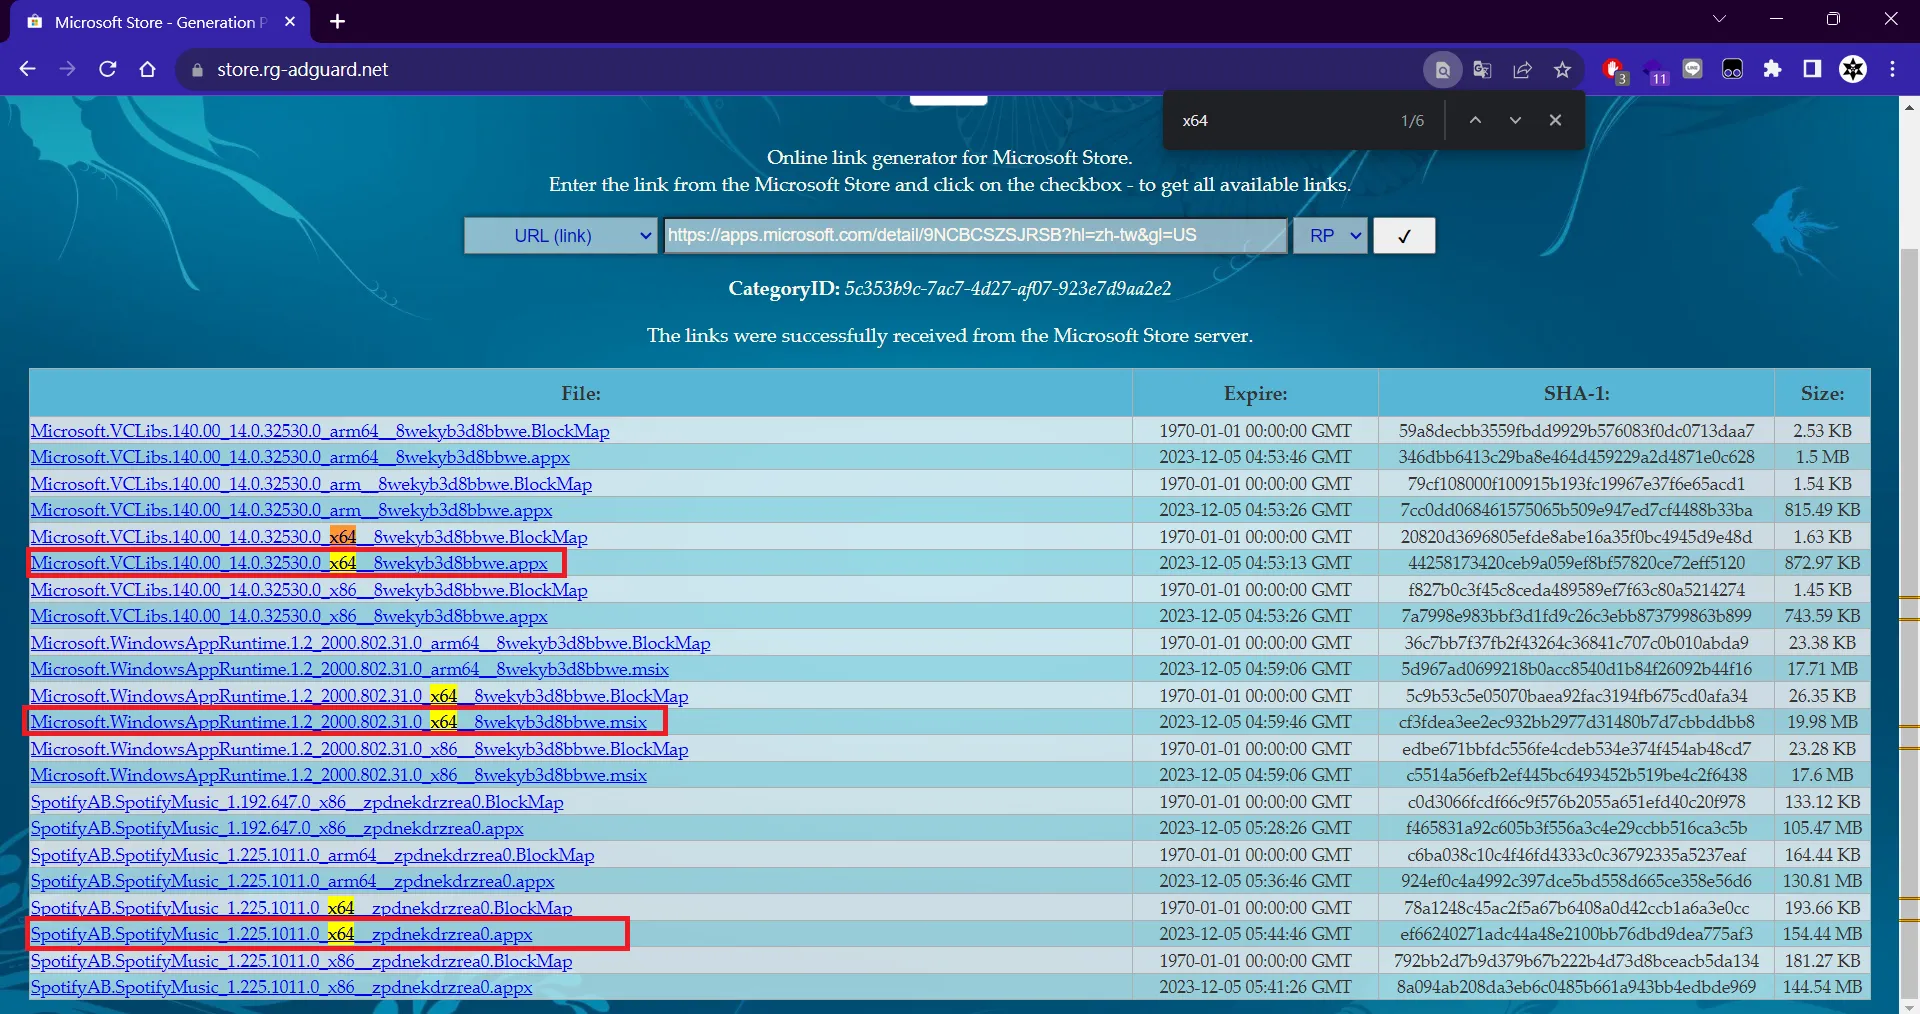Translate this page using the translate icon
Image resolution: width=1920 pixels, height=1014 pixels.
pyautogui.click(x=1482, y=70)
